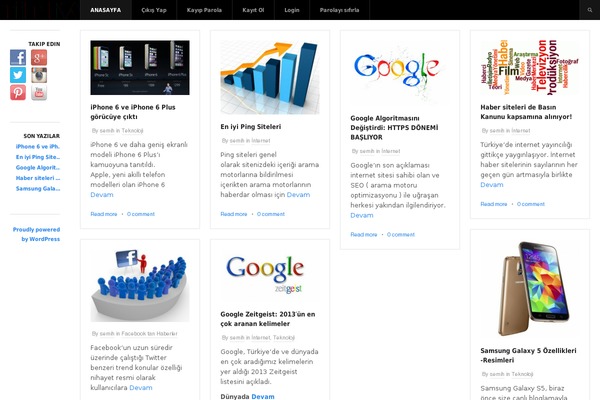Open the Twitter social icon
The height and width of the screenshot is (400, 600).
(18, 75)
